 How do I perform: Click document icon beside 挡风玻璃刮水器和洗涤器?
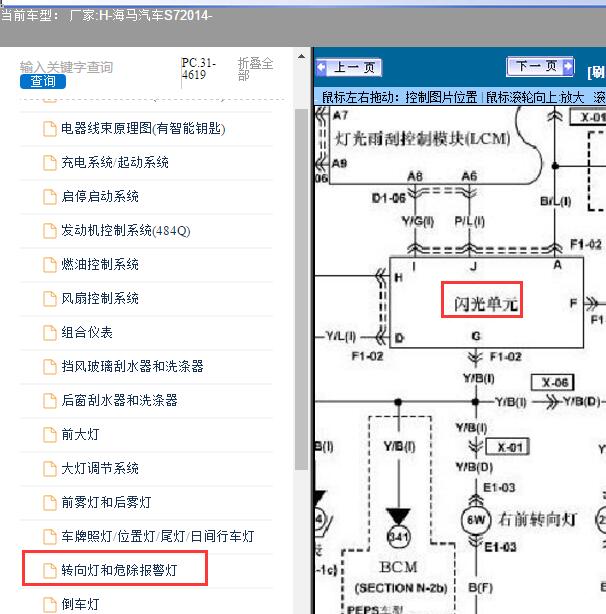tap(50, 367)
